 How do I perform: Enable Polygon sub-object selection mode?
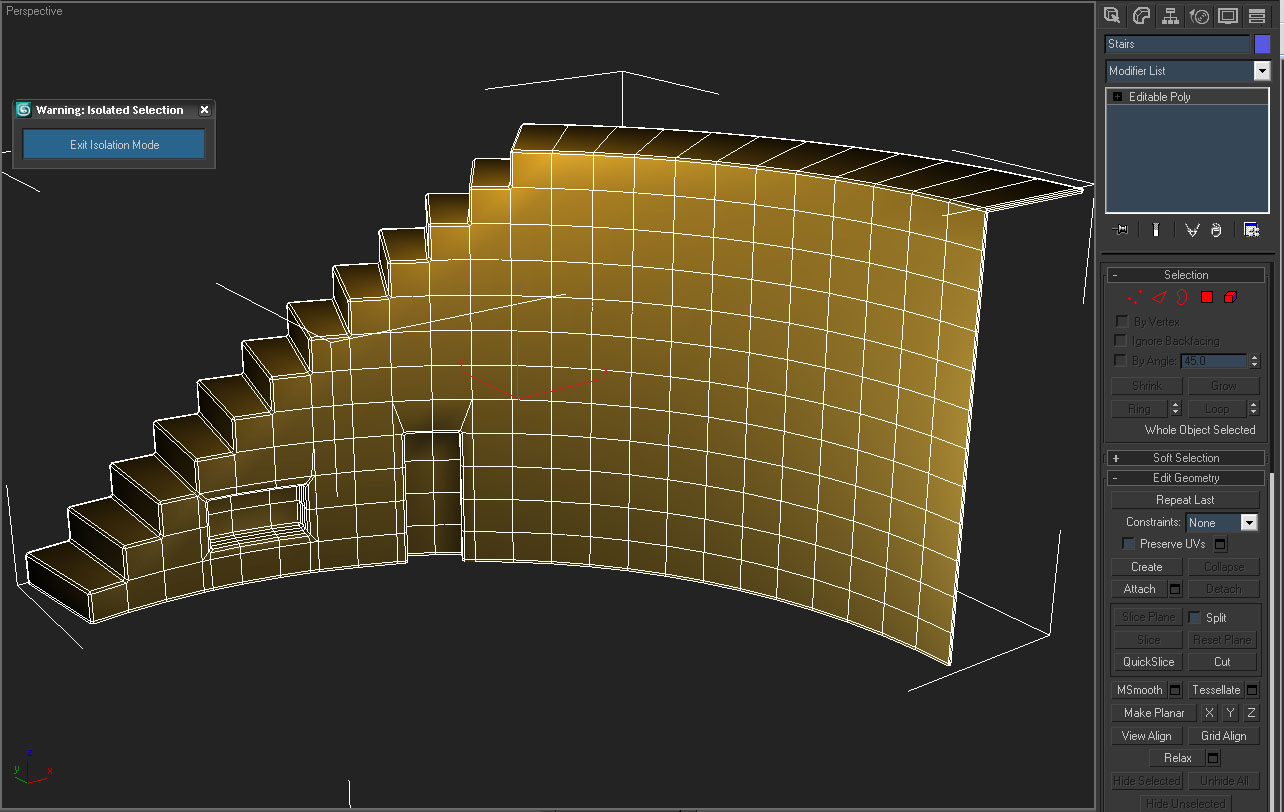pos(1208,296)
